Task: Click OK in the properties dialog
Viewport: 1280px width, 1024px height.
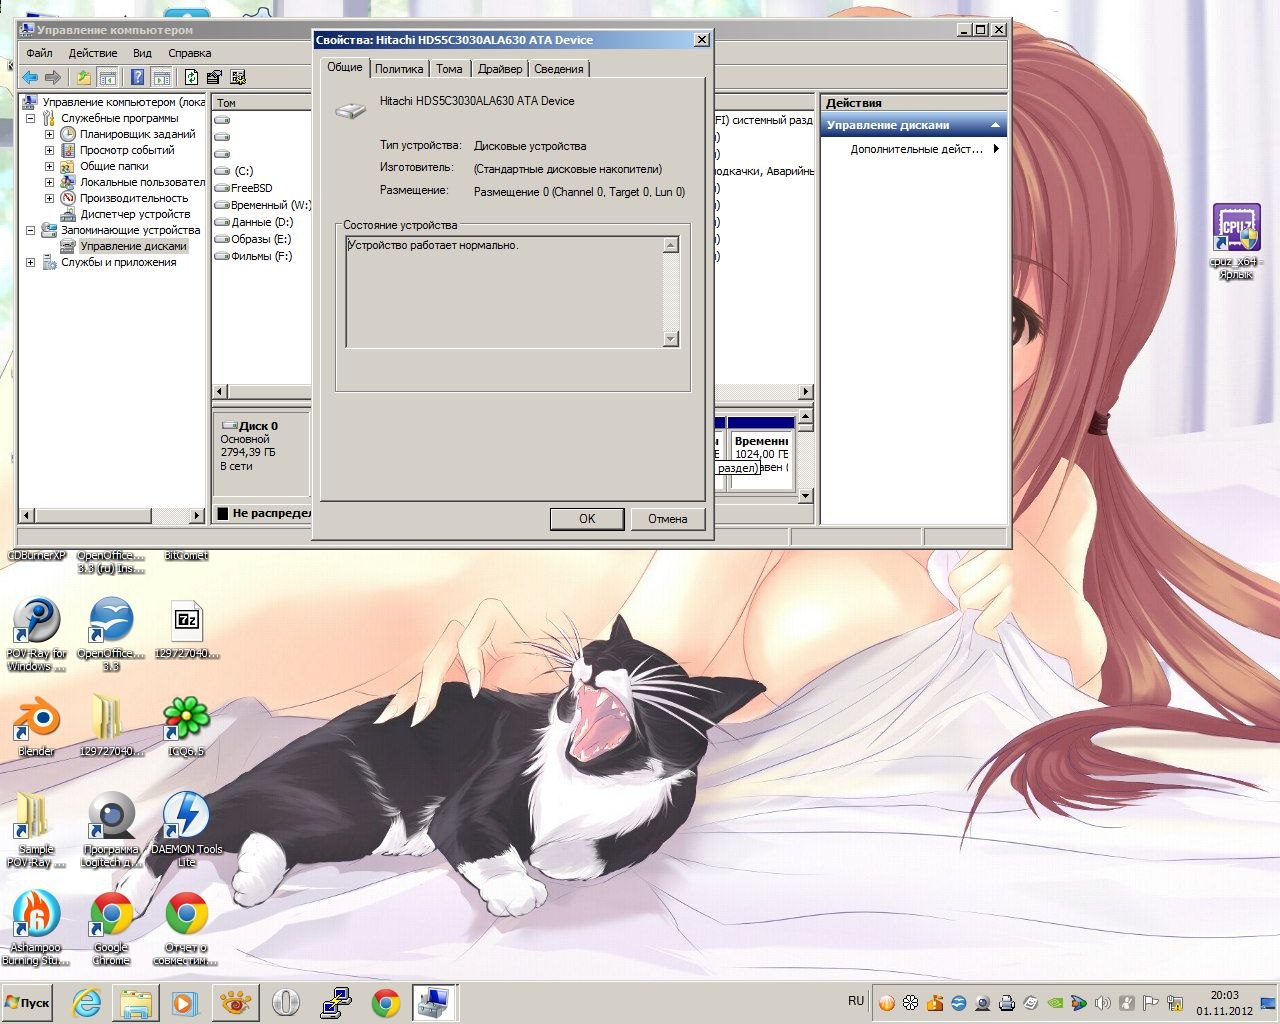Action: click(x=587, y=519)
